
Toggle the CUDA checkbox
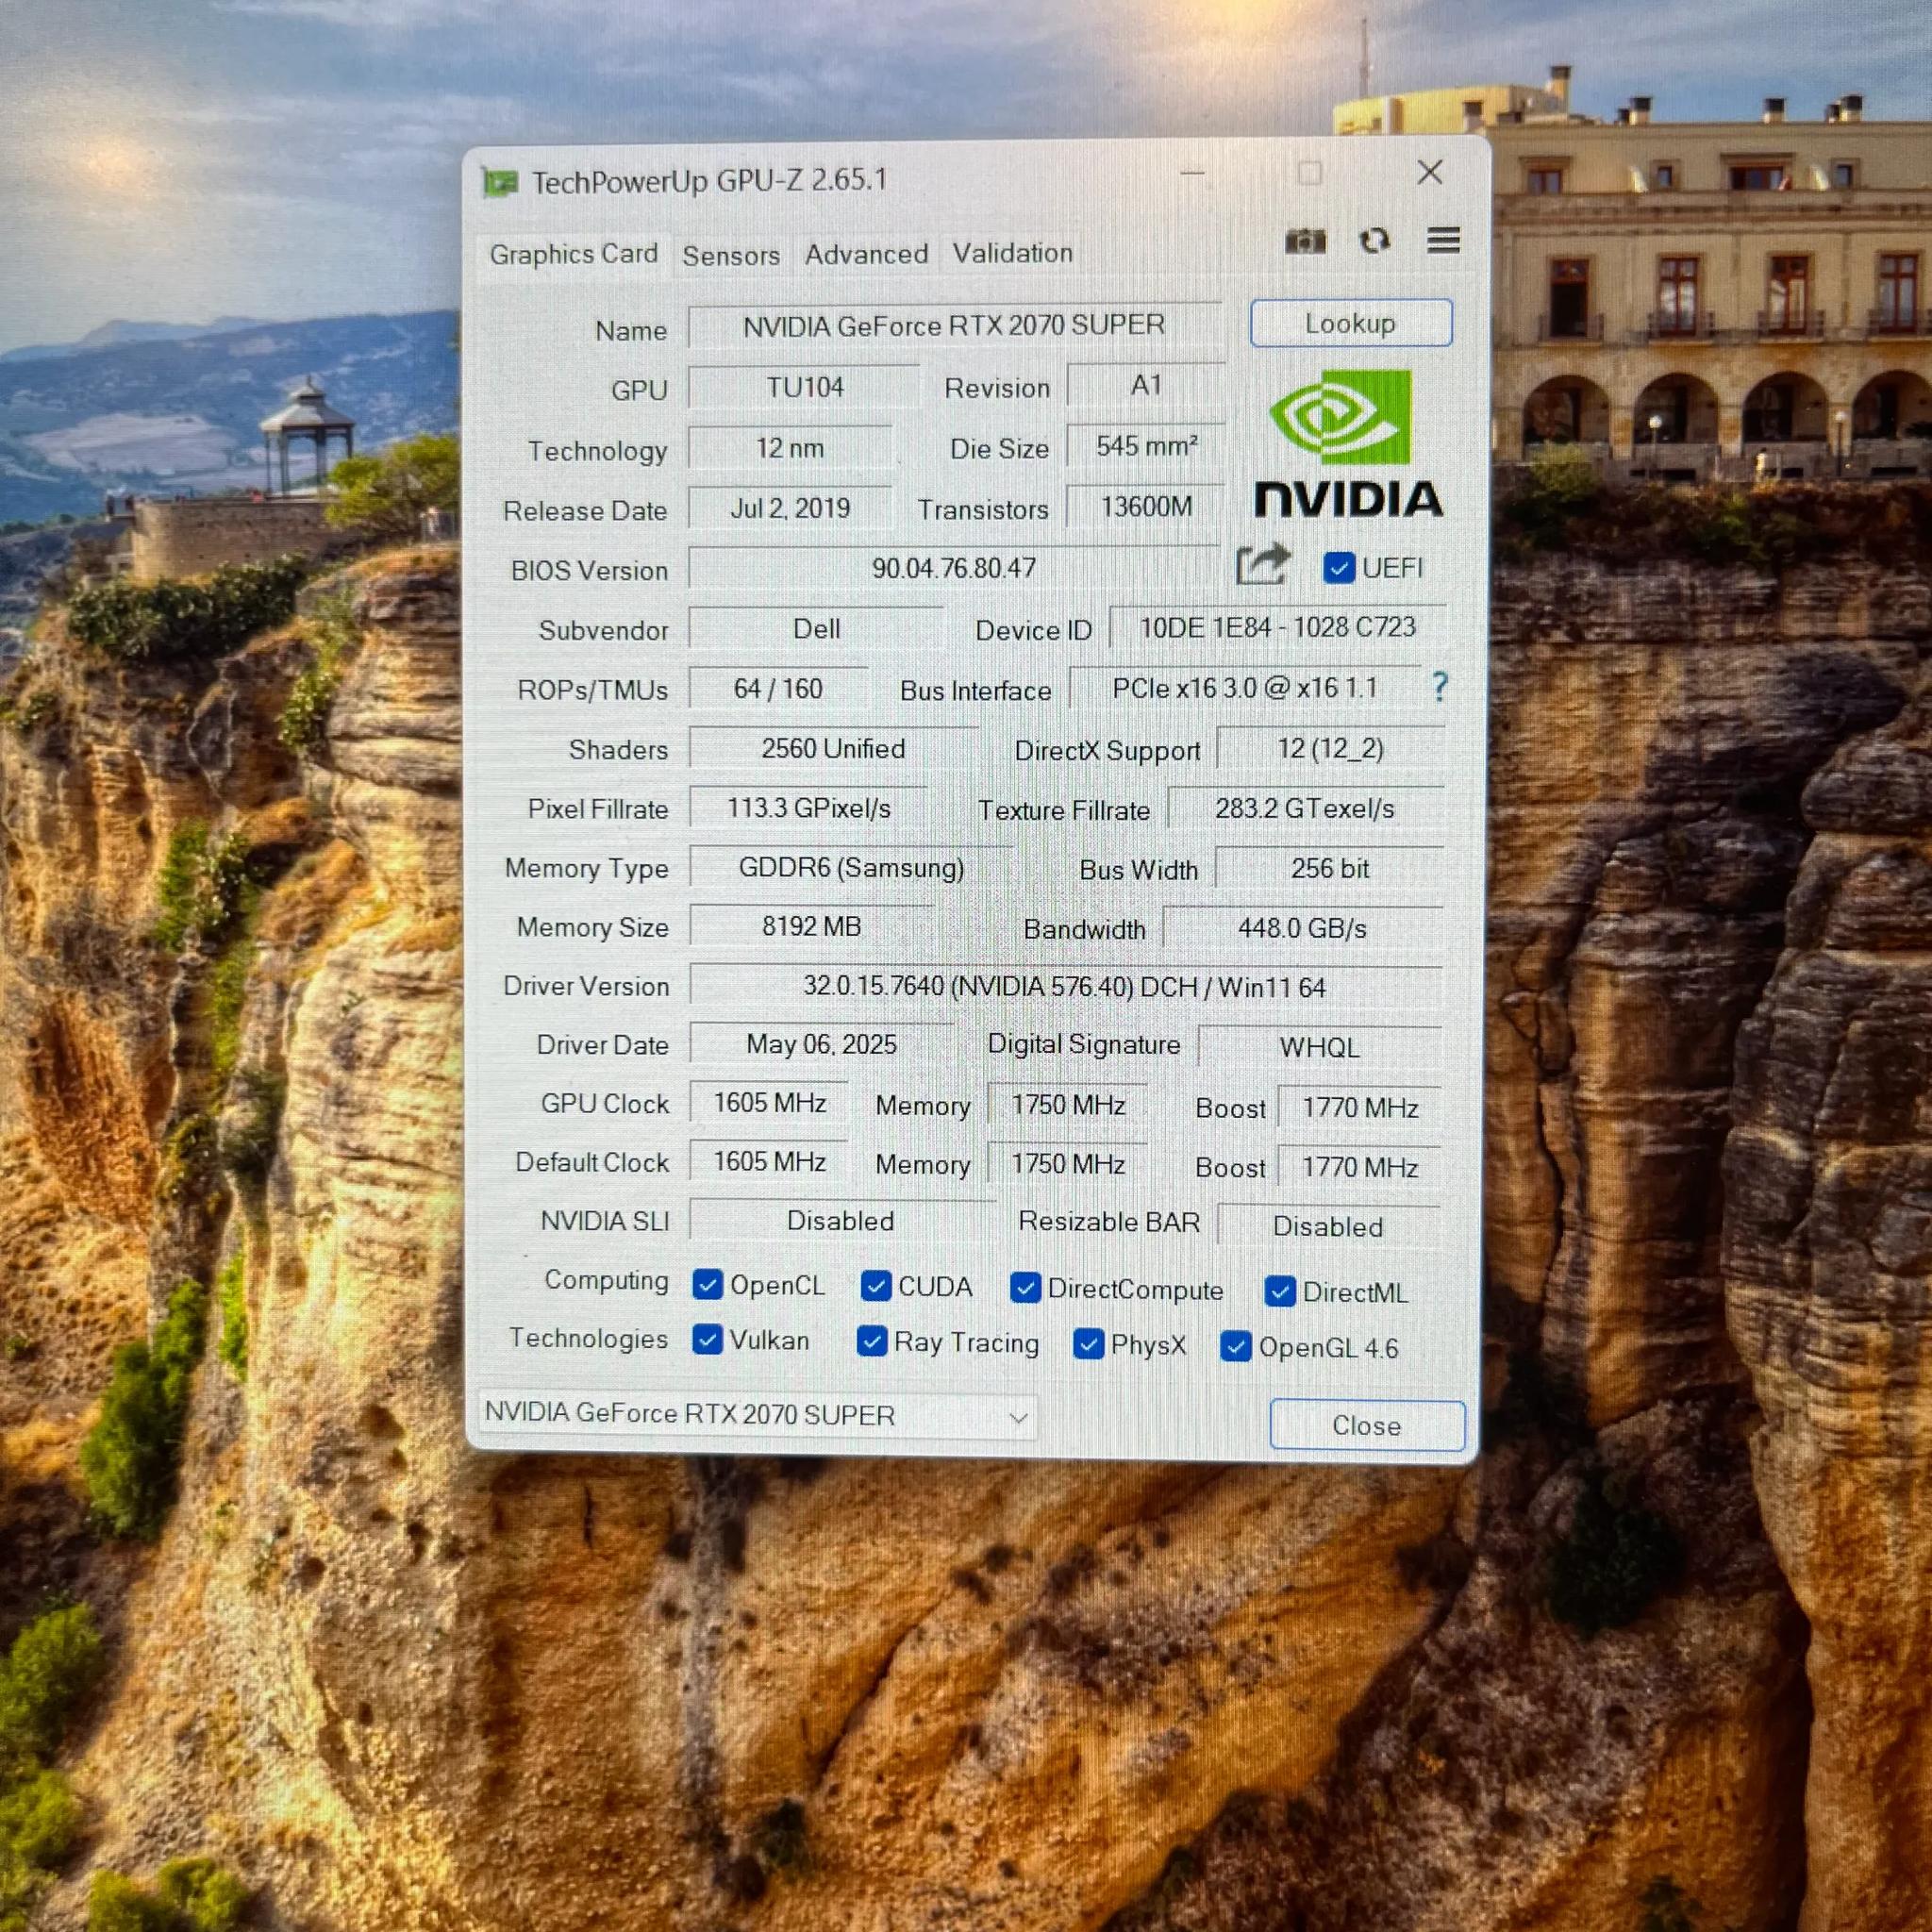pos(875,1286)
